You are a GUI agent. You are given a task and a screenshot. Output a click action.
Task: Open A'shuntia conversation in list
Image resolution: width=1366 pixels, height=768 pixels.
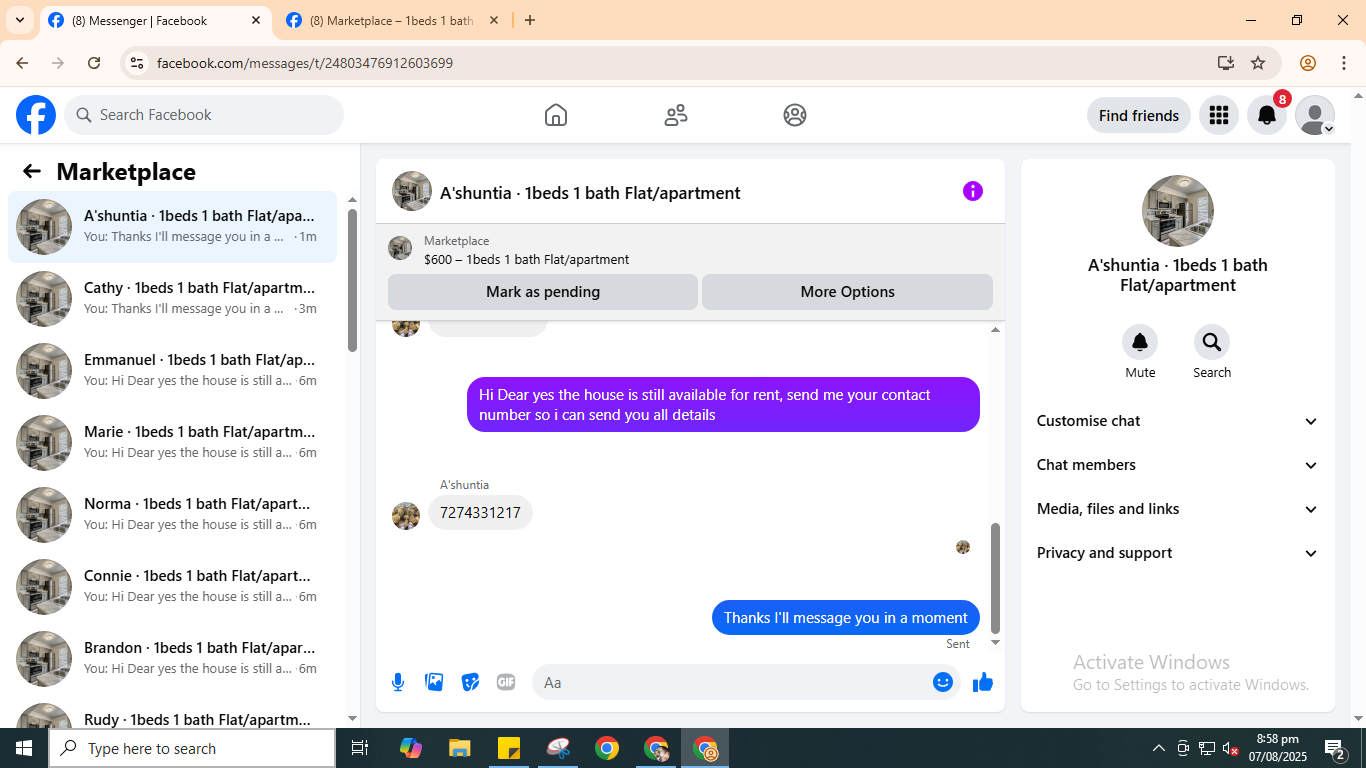point(173,227)
